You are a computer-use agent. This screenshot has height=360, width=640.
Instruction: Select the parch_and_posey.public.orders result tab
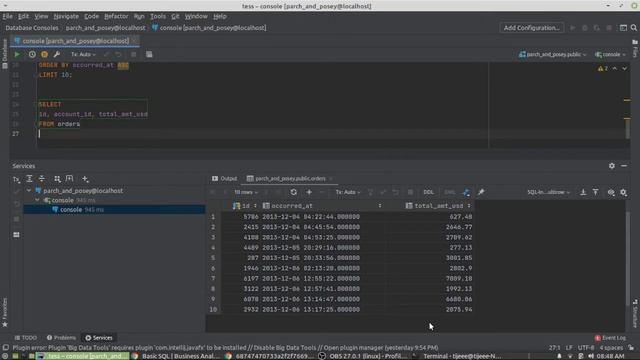tap(290, 178)
